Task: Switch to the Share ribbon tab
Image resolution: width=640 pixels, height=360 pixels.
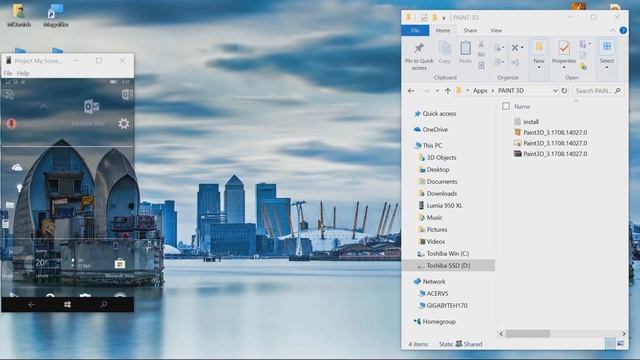Action: pos(470,31)
